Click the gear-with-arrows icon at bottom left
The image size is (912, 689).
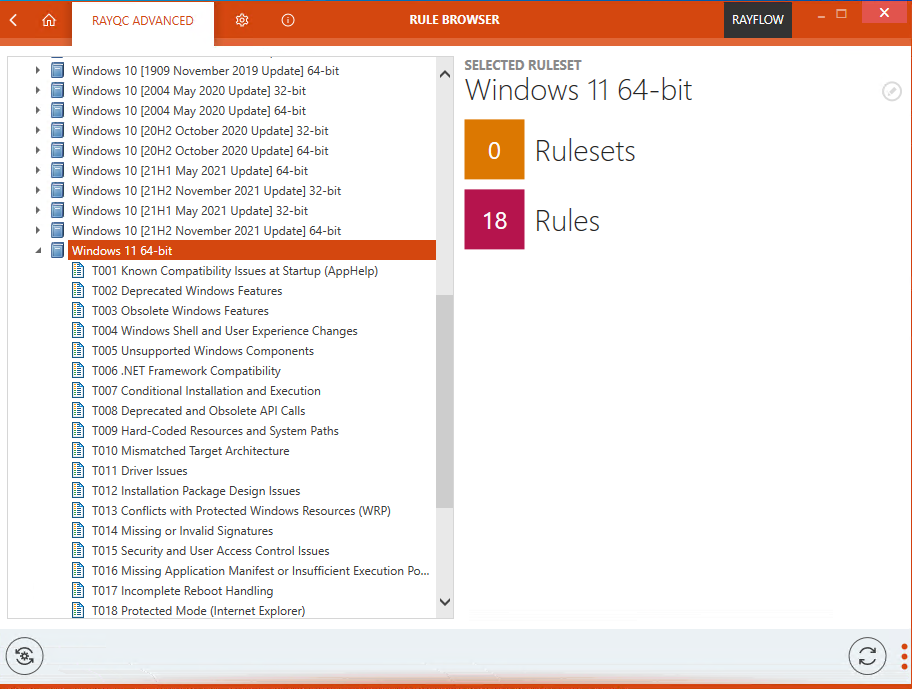(24, 656)
